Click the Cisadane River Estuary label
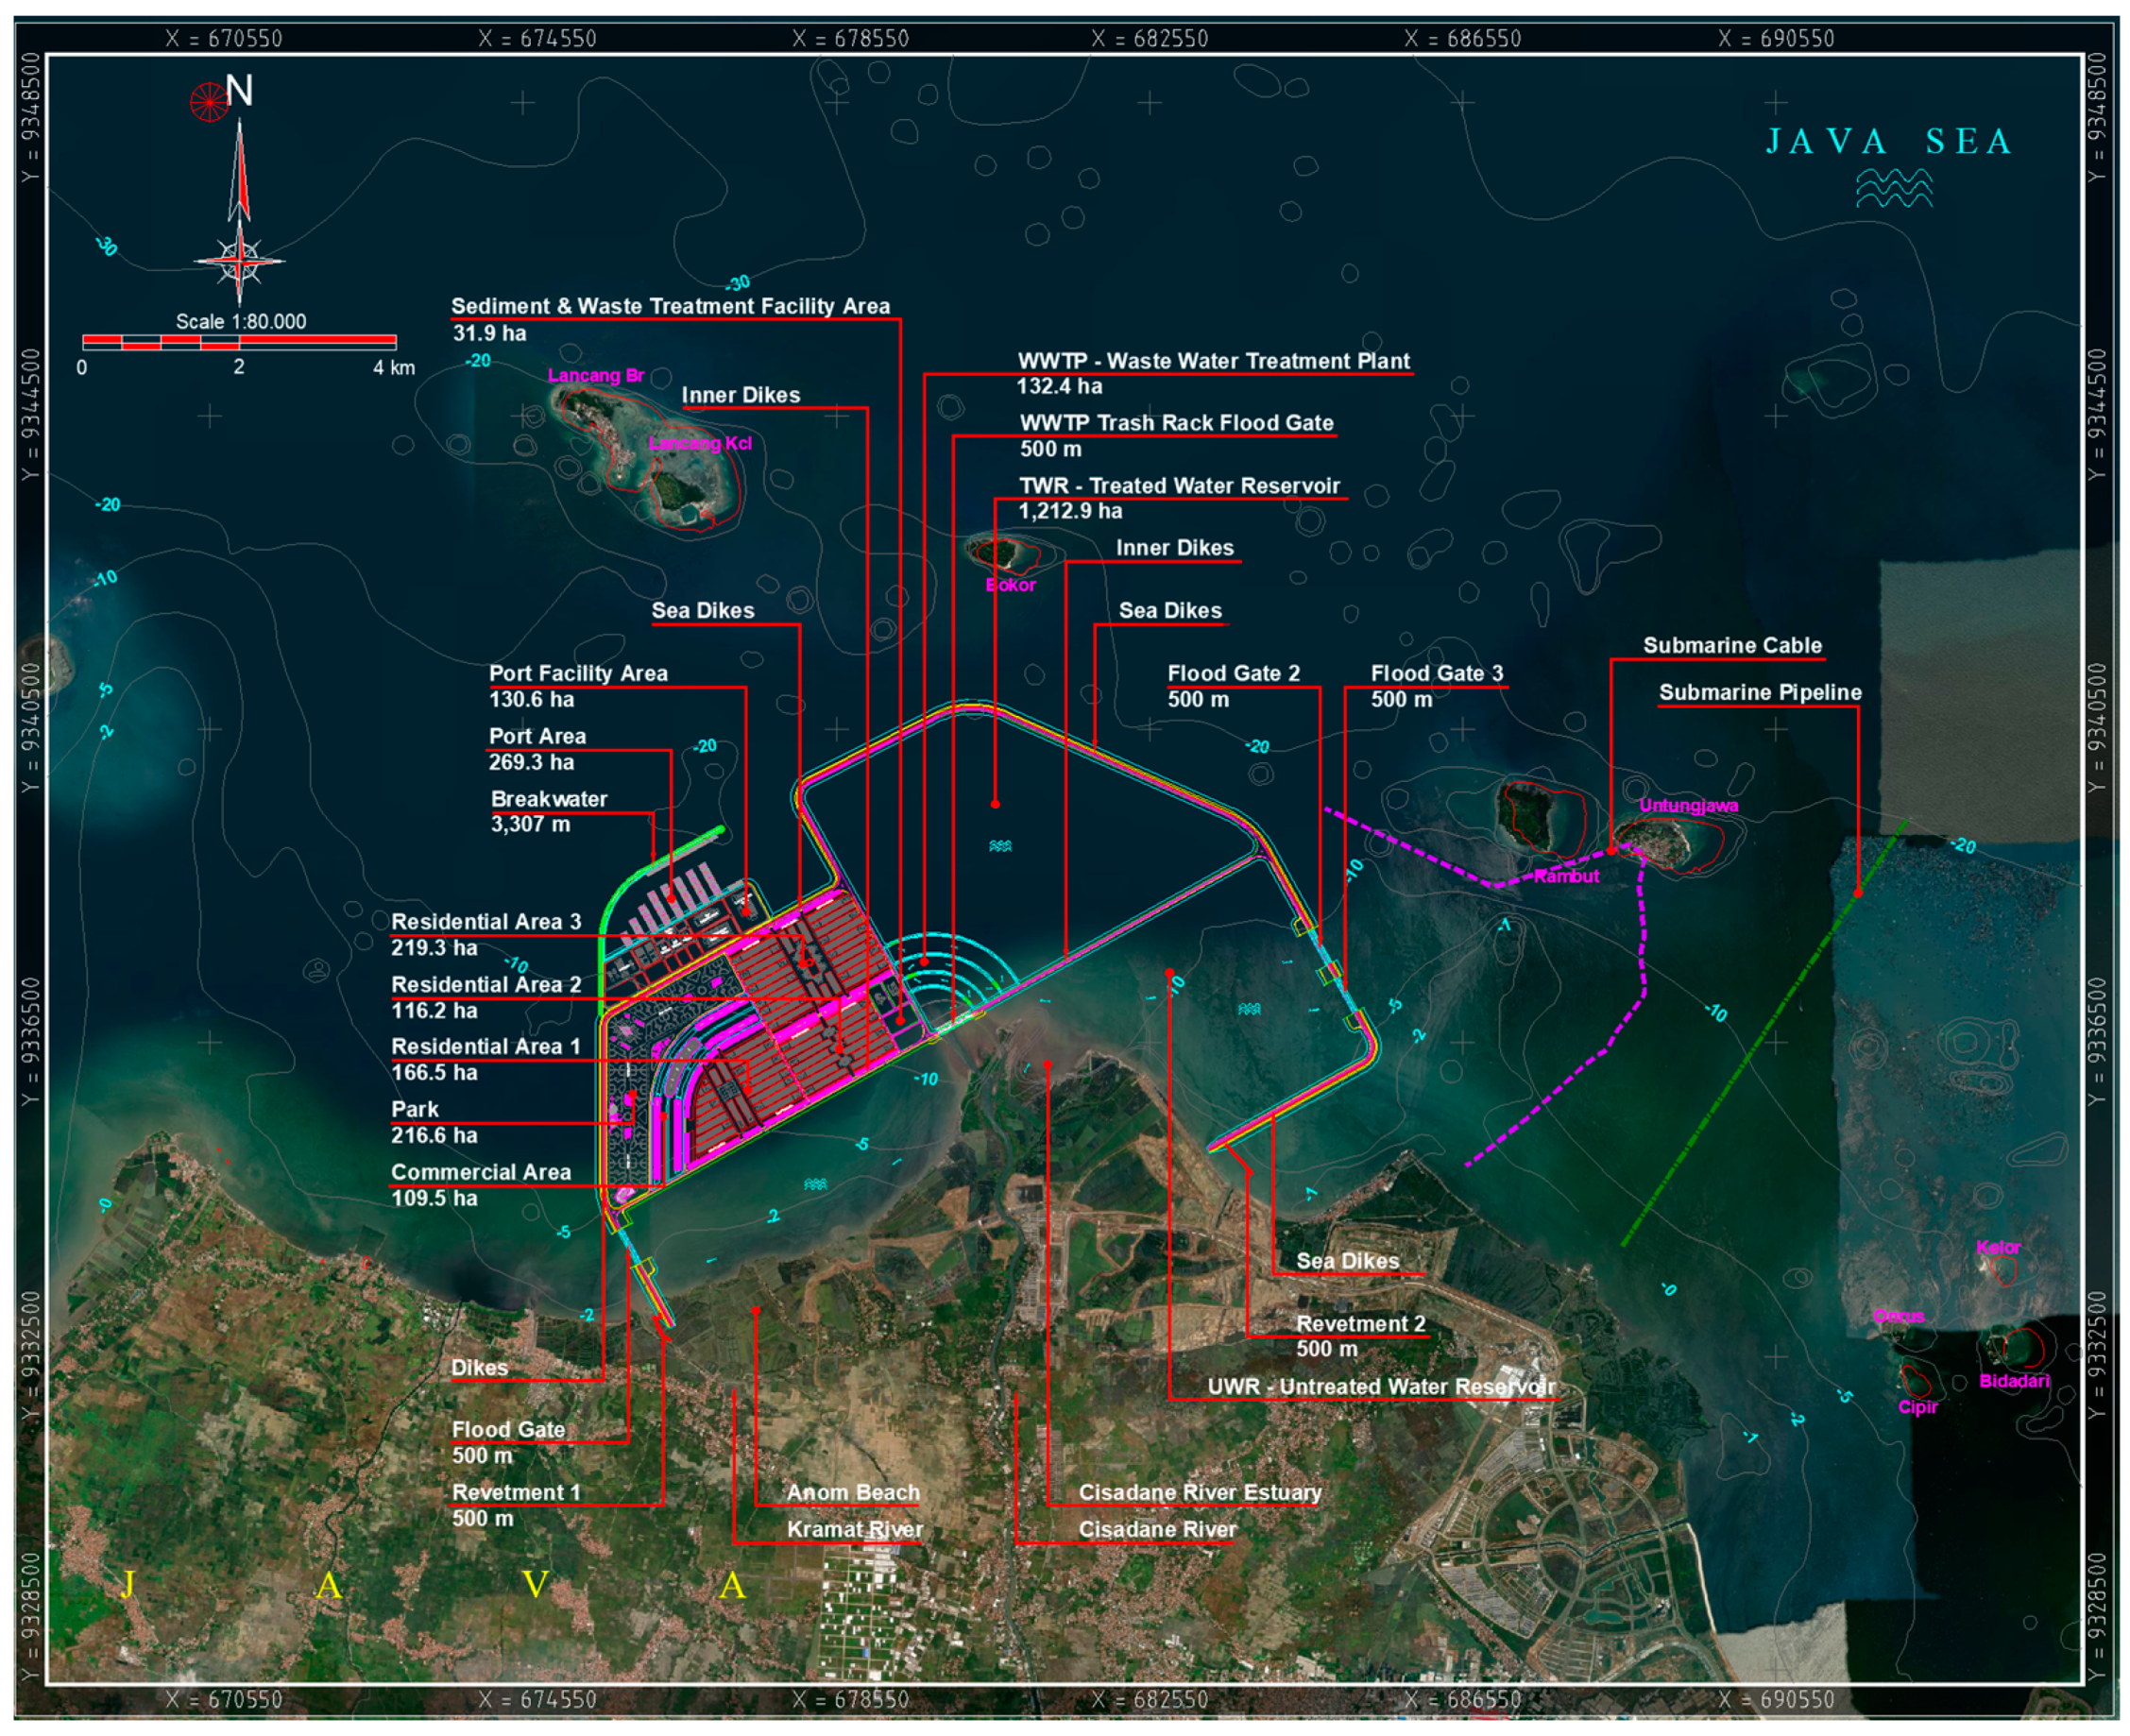 (x=1199, y=1492)
